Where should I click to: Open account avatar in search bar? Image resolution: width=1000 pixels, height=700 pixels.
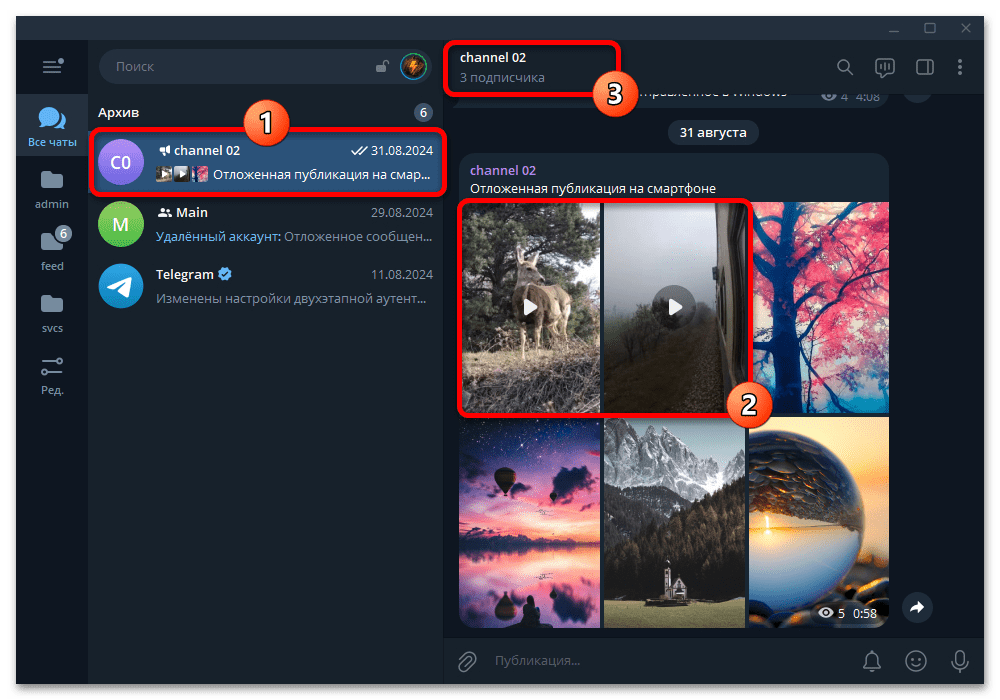click(x=413, y=66)
